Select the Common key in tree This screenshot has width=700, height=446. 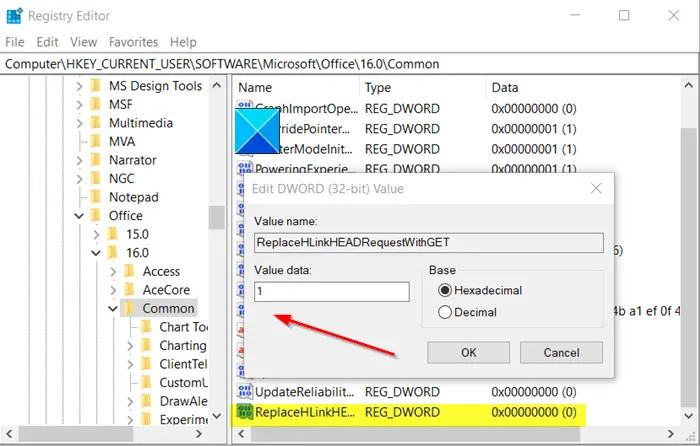(x=168, y=308)
